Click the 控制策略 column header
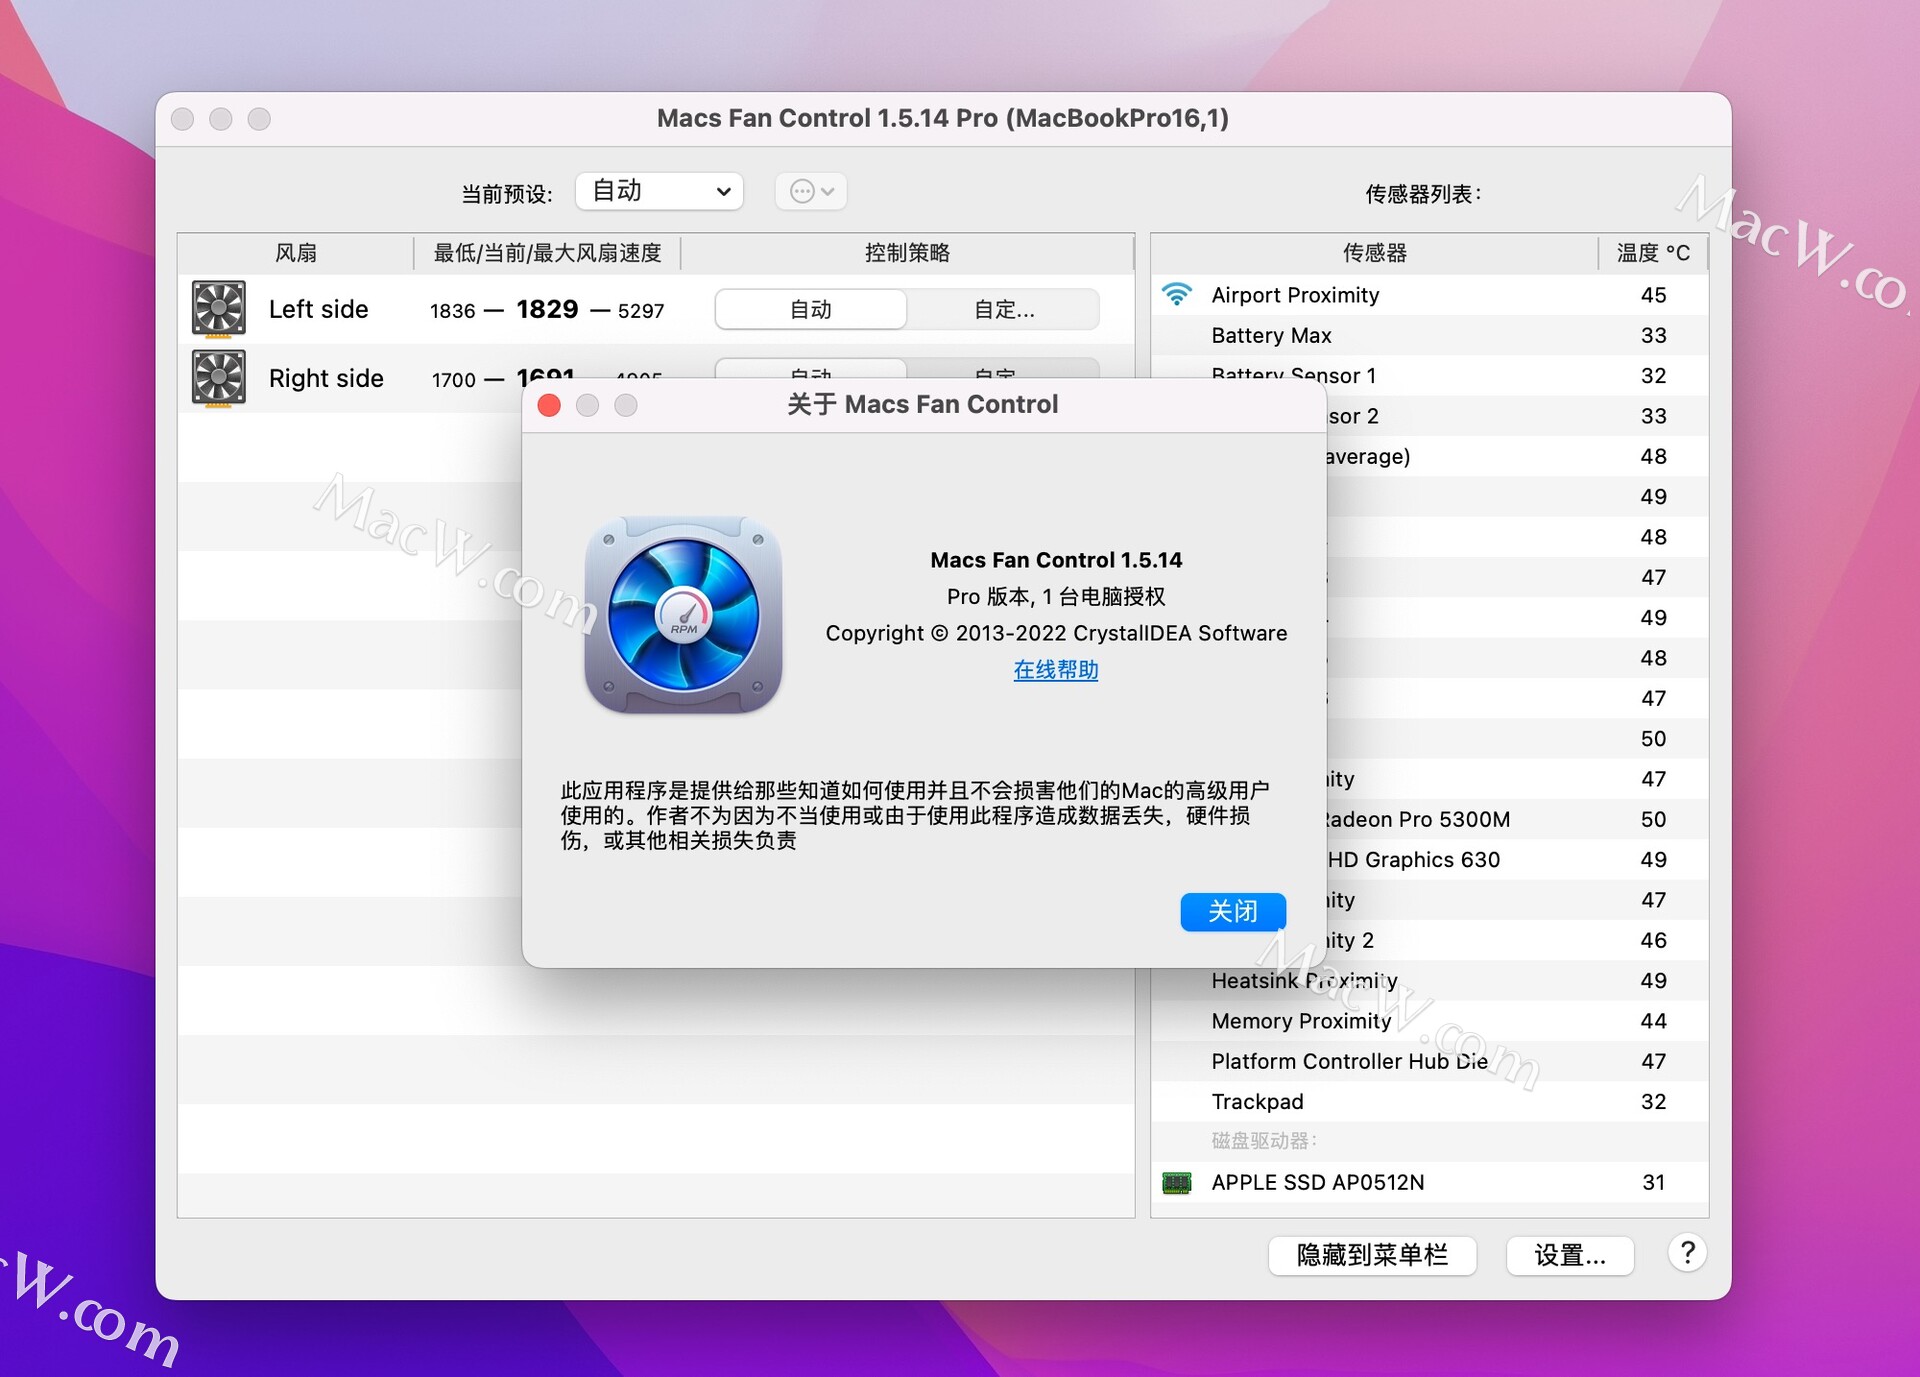The height and width of the screenshot is (1377, 1920). click(x=907, y=253)
